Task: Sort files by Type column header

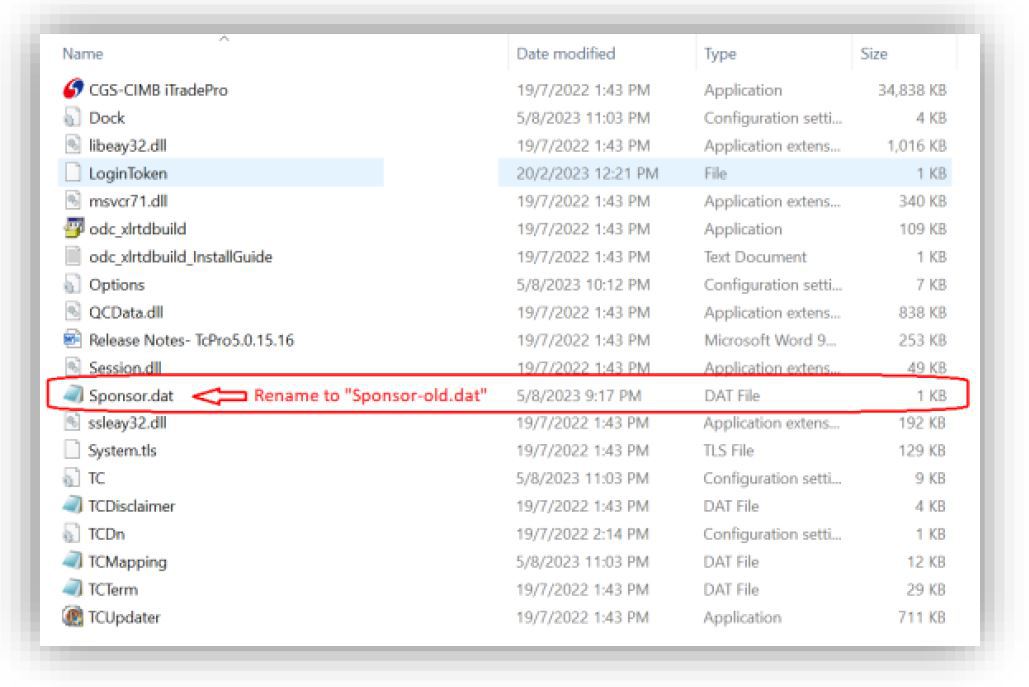Action: pyautogui.click(x=720, y=54)
